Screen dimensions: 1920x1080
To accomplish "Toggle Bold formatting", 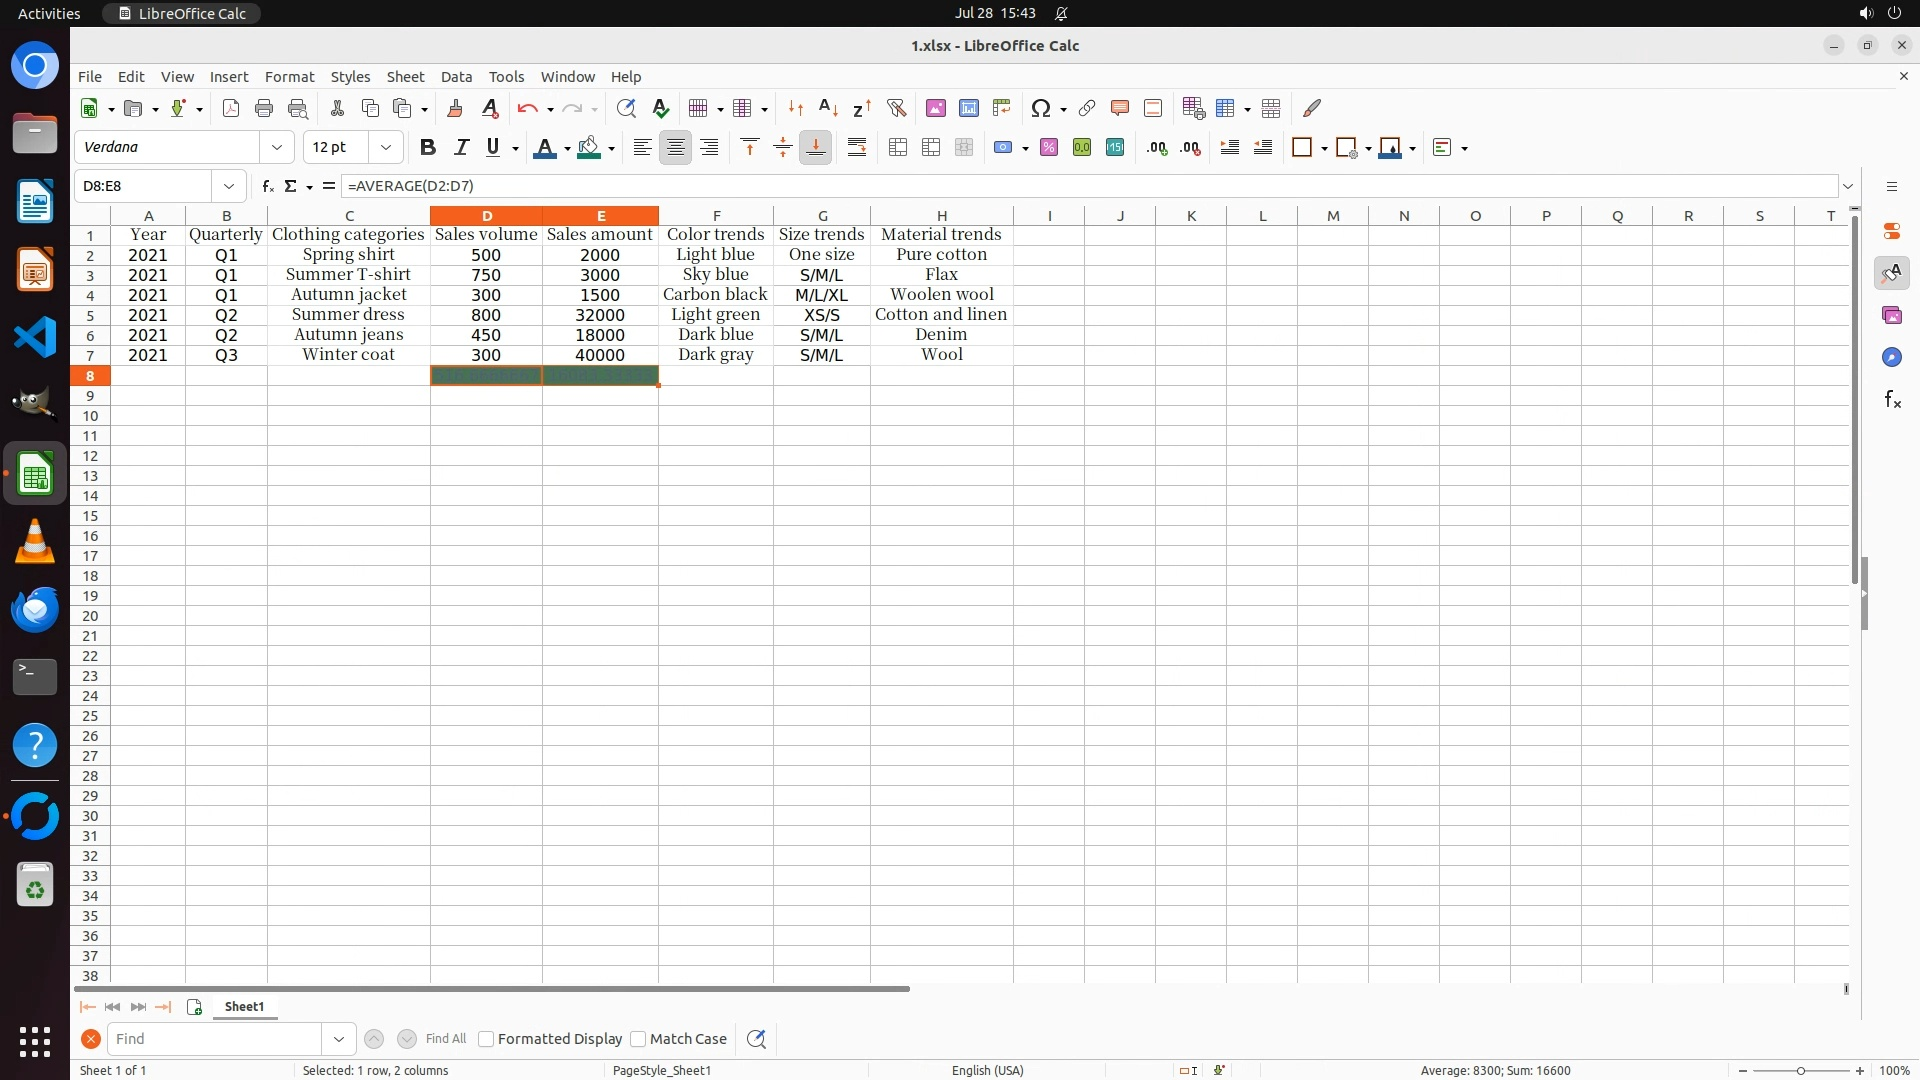I will click(x=428, y=148).
